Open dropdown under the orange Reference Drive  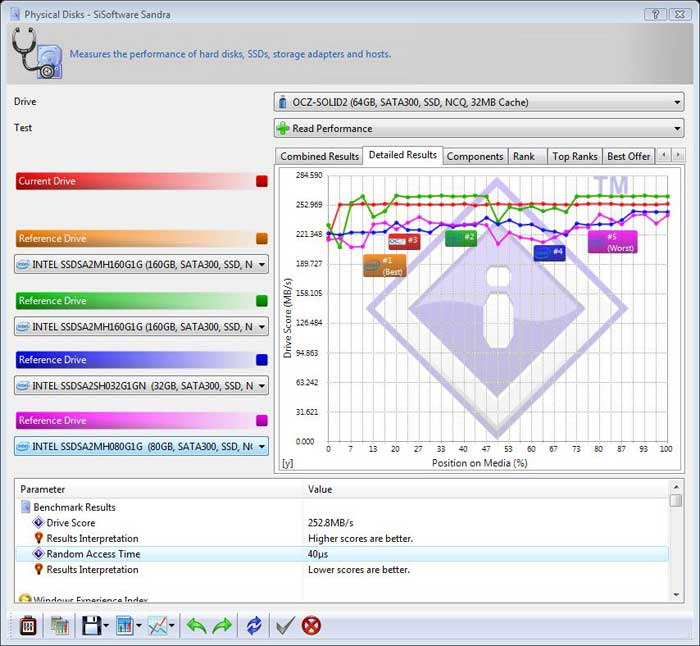click(141, 264)
